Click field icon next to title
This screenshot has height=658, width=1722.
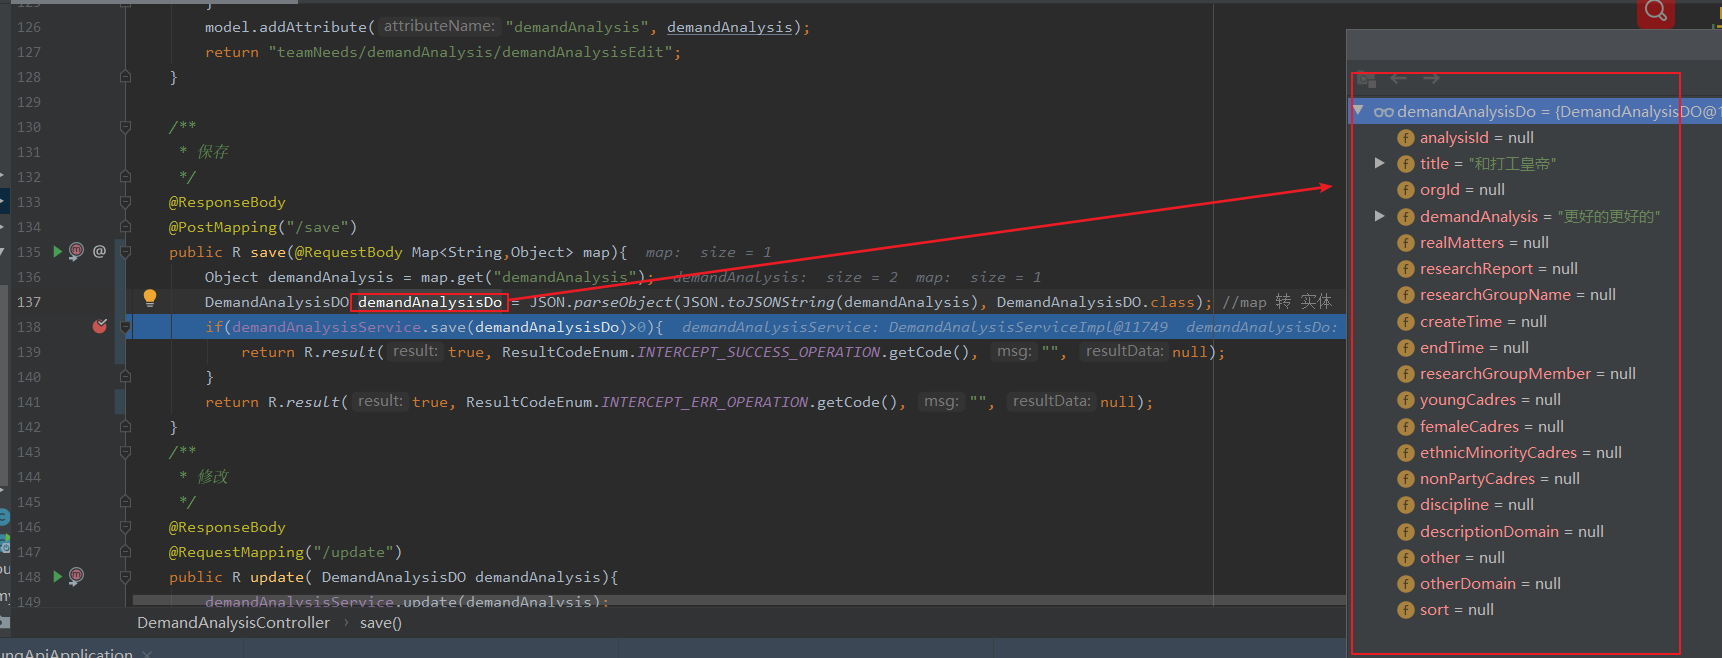pos(1406,164)
